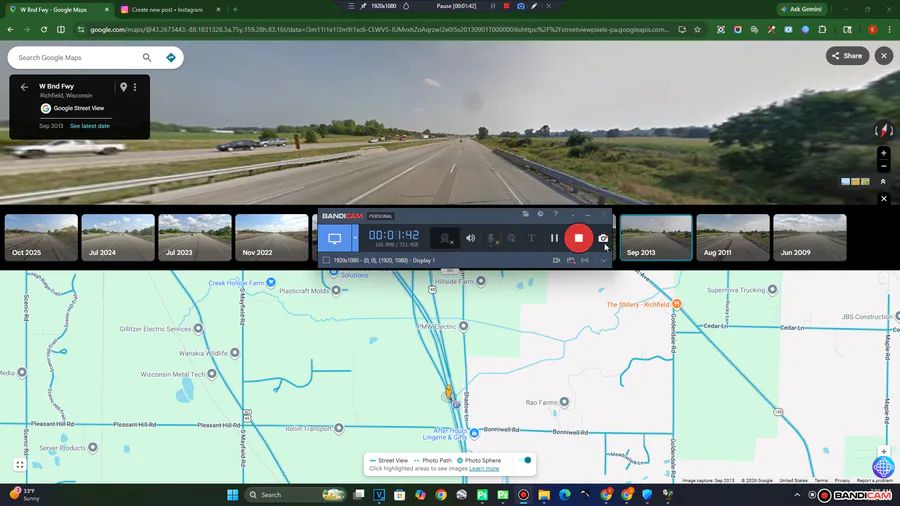Toggle Bandicam mouse click effect icon
Image resolution: width=900 pixels, height=506 pixels.
click(x=511, y=238)
